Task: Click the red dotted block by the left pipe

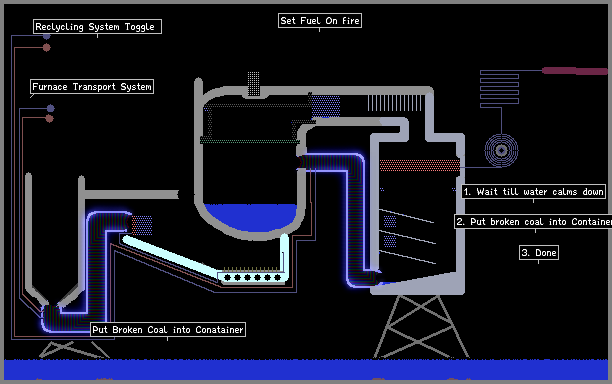Action: point(142,225)
